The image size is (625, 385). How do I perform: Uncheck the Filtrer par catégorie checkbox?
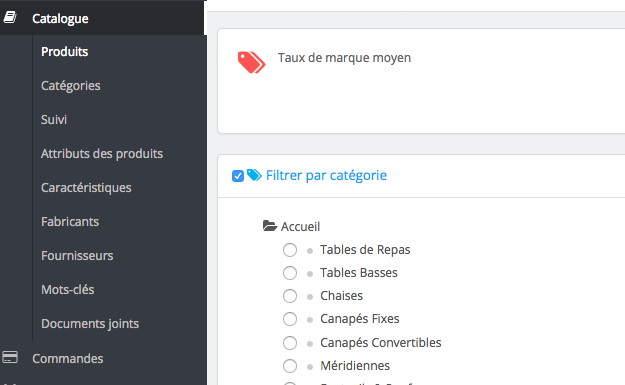click(238, 176)
